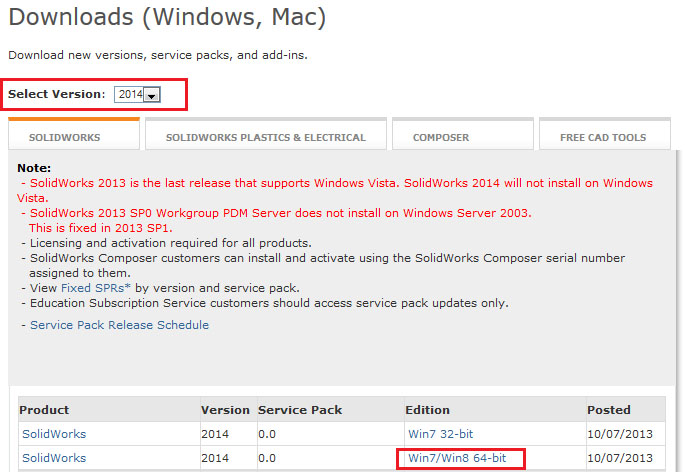This screenshot has height=472, width=685.
Task: Click the Product column header
Action: pos(44,410)
